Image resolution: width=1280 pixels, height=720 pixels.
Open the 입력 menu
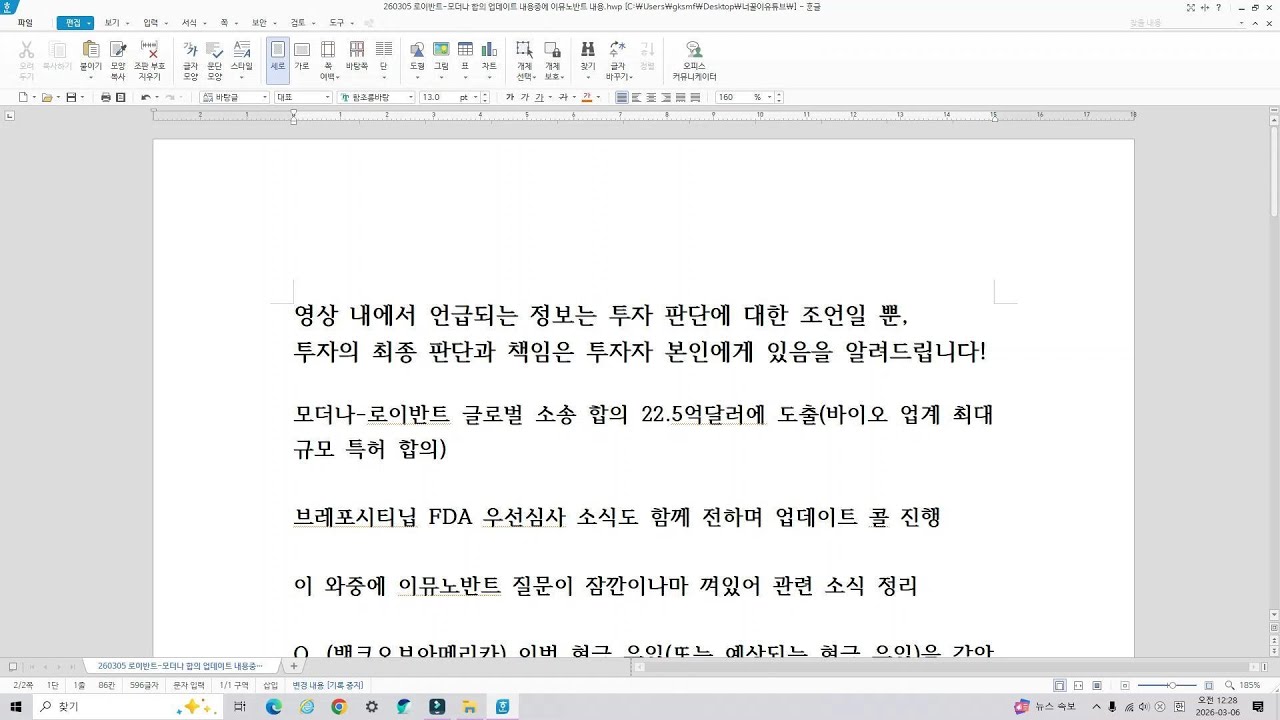pyautogui.click(x=153, y=22)
